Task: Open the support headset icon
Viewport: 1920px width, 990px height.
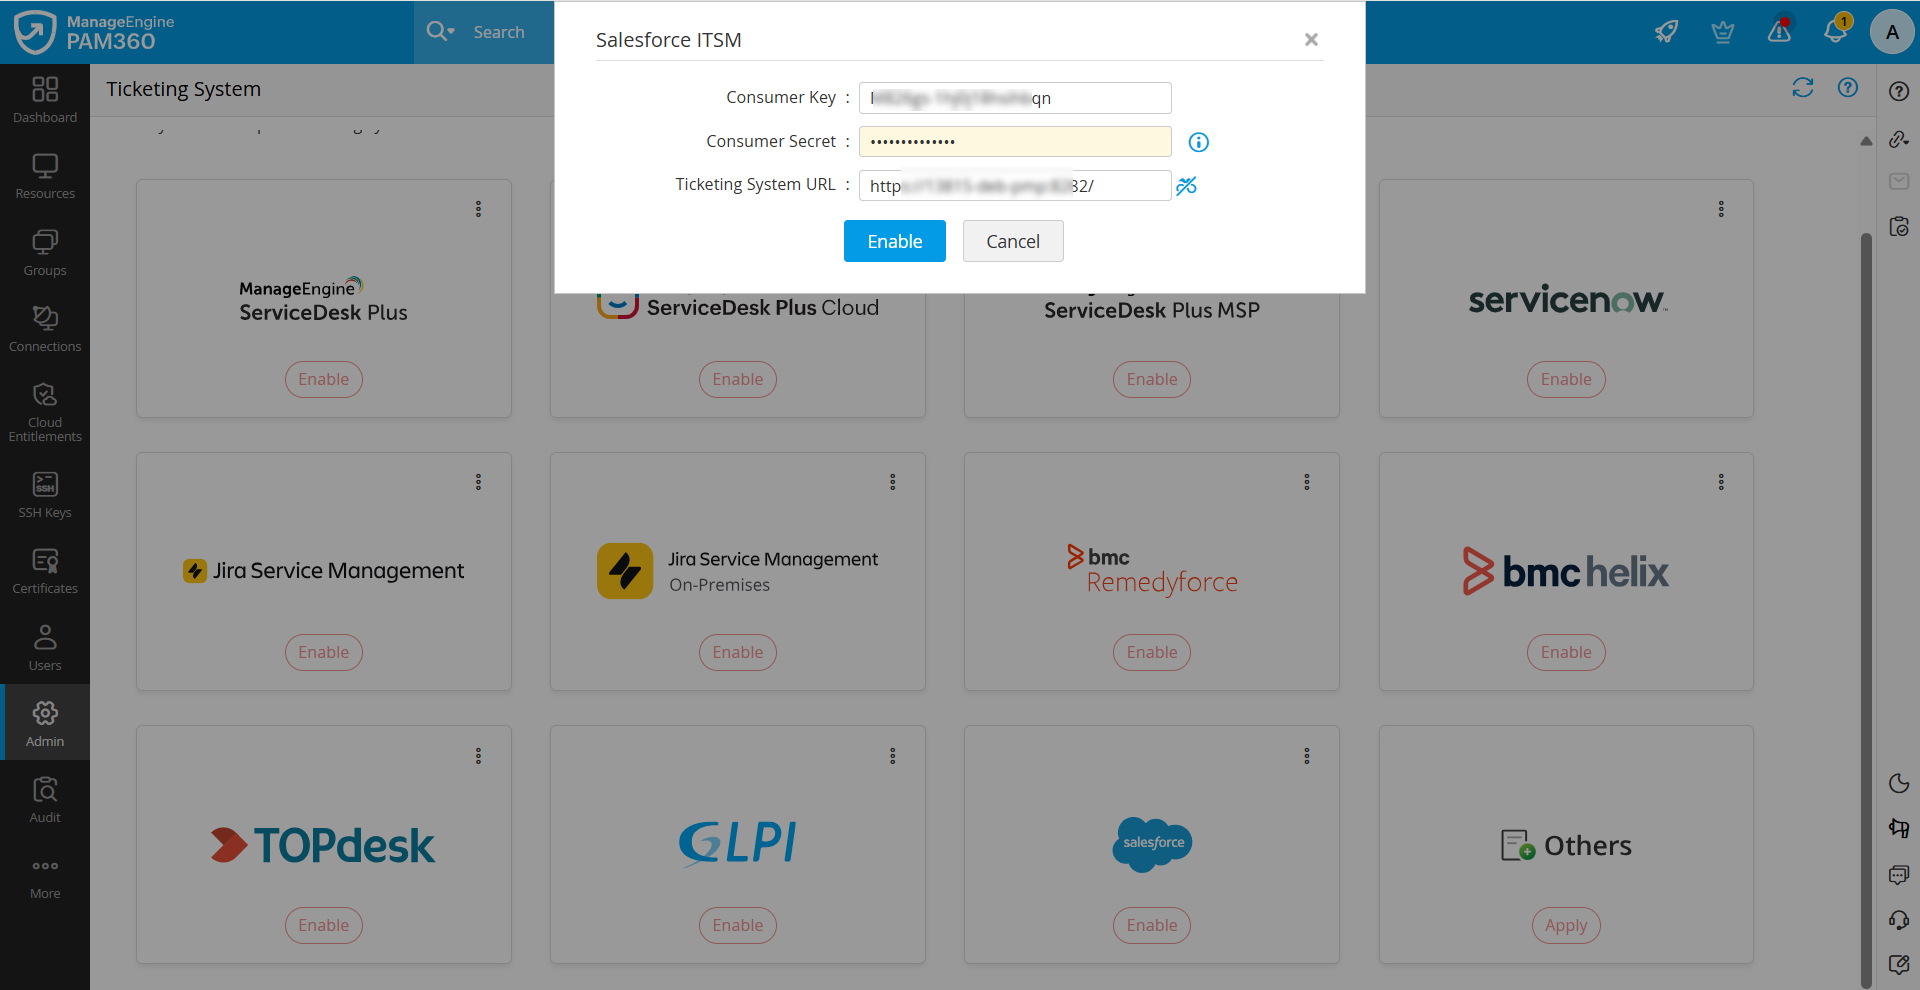Action: tap(1899, 920)
